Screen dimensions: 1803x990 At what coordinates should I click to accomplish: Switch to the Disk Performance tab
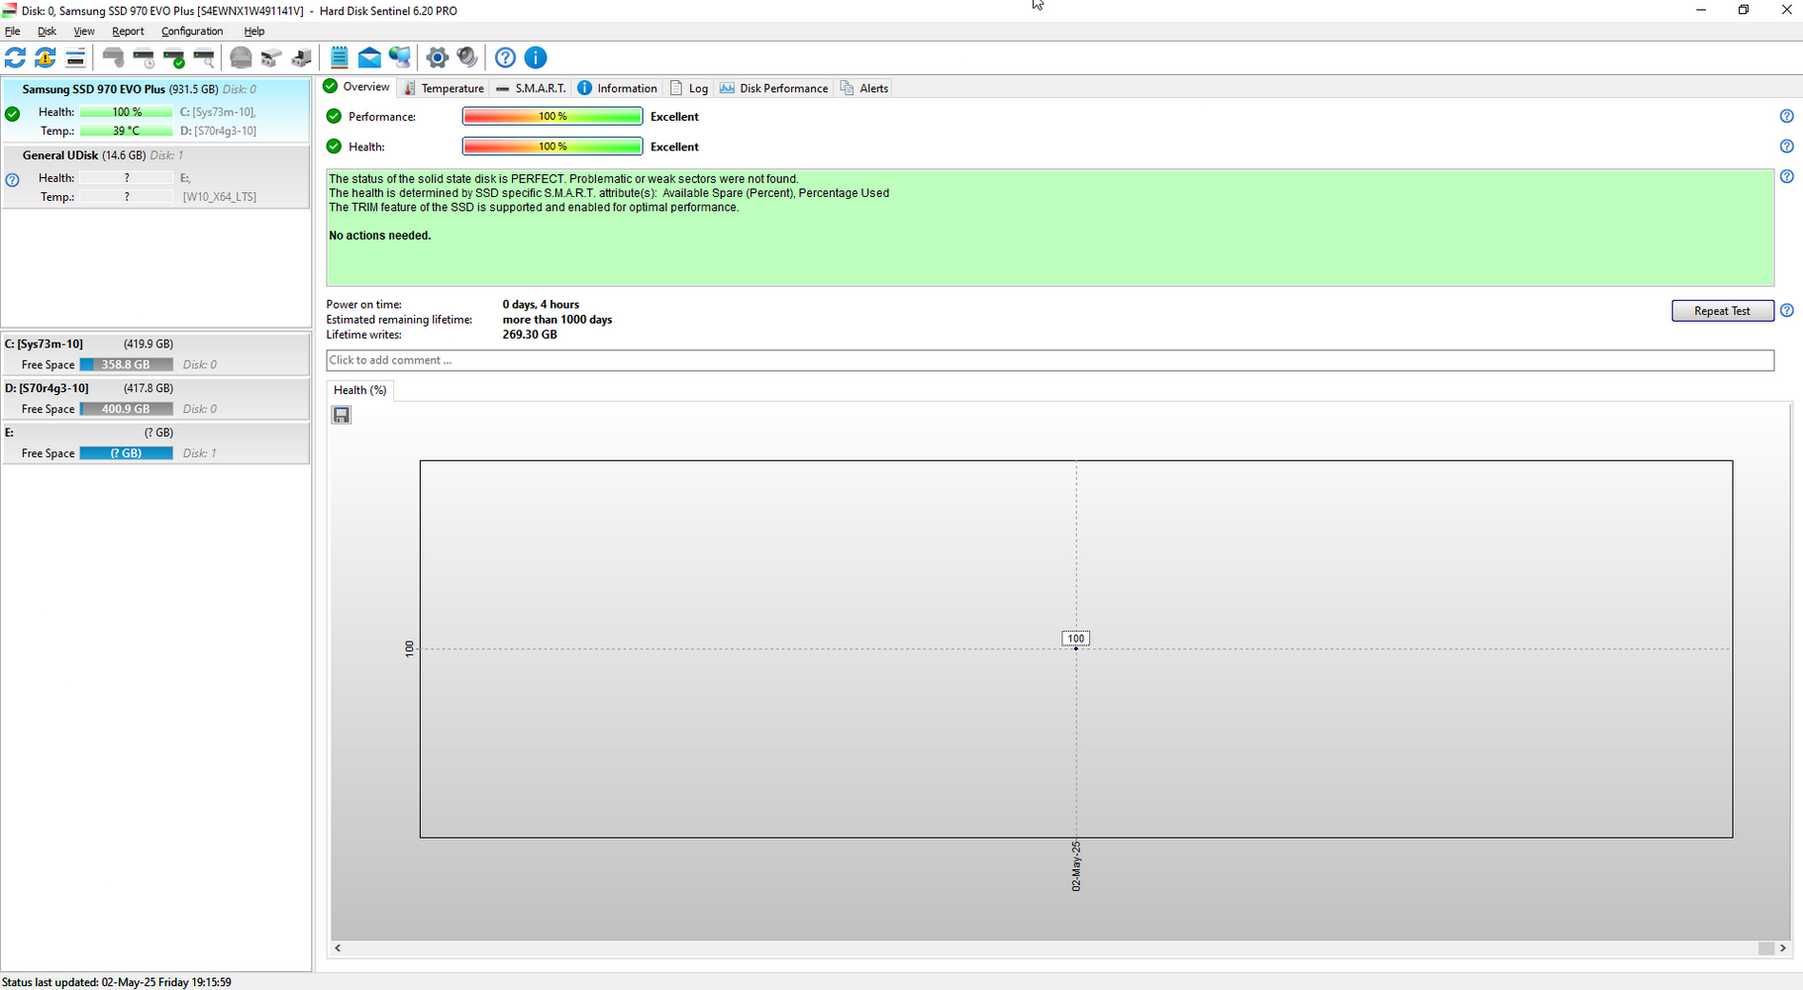pos(774,88)
